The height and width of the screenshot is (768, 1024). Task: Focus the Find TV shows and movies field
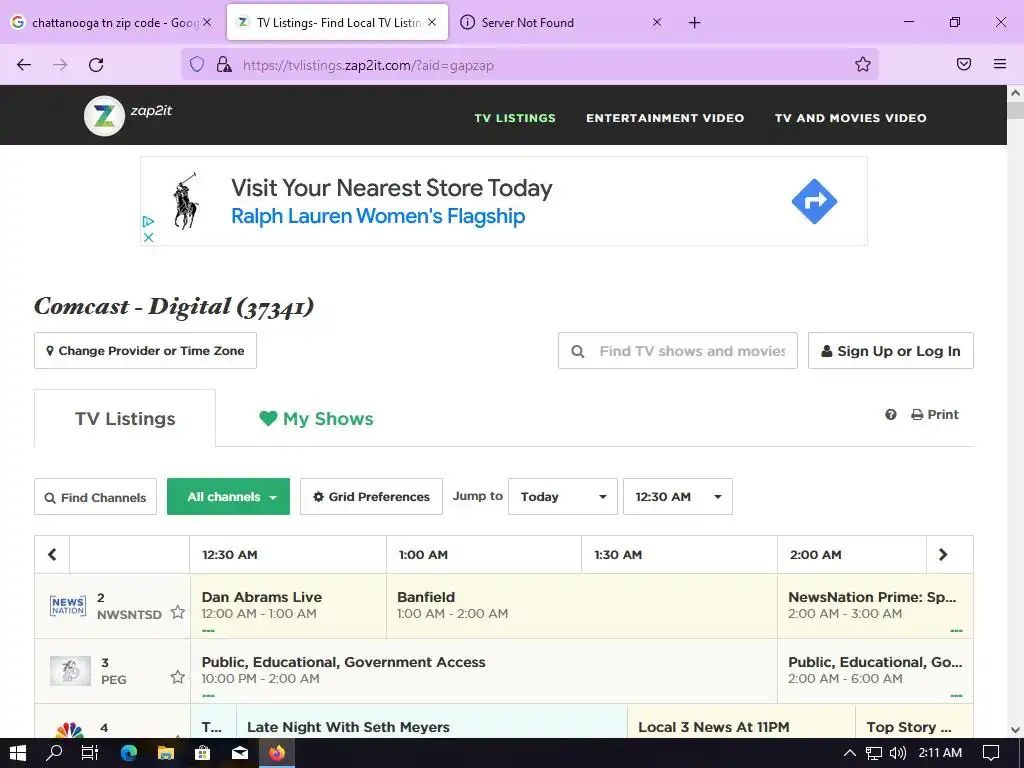coord(678,351)
